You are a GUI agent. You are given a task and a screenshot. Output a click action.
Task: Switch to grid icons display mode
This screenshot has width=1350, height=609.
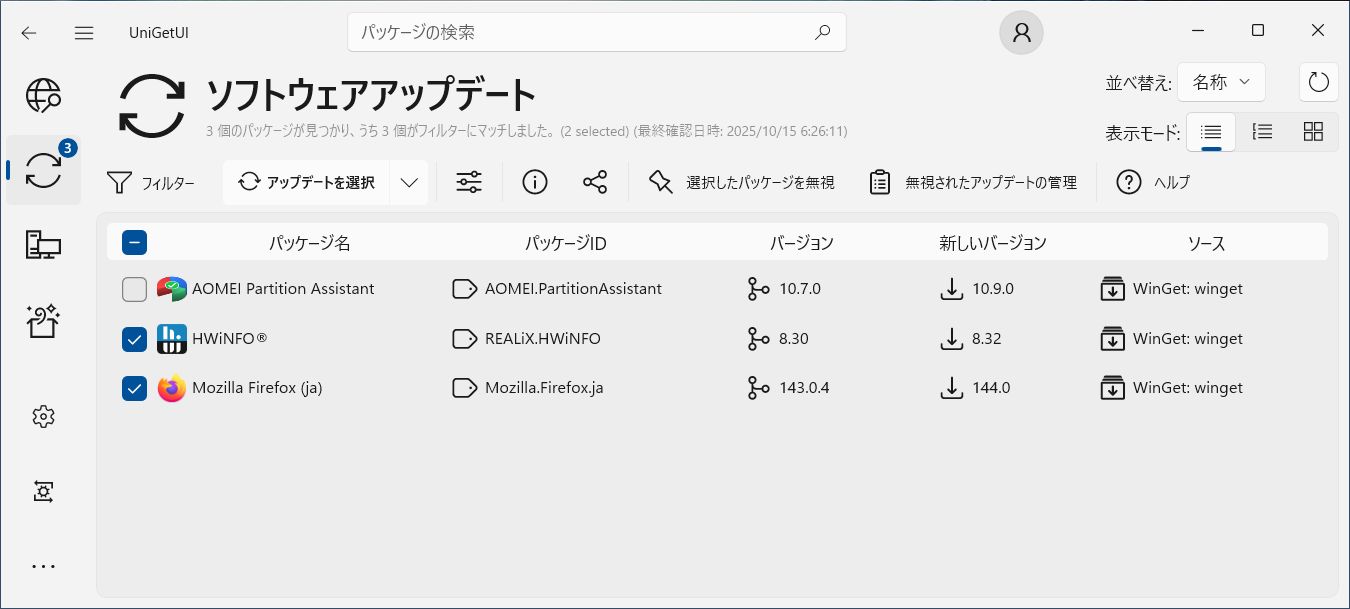[x=1313, y=132]
